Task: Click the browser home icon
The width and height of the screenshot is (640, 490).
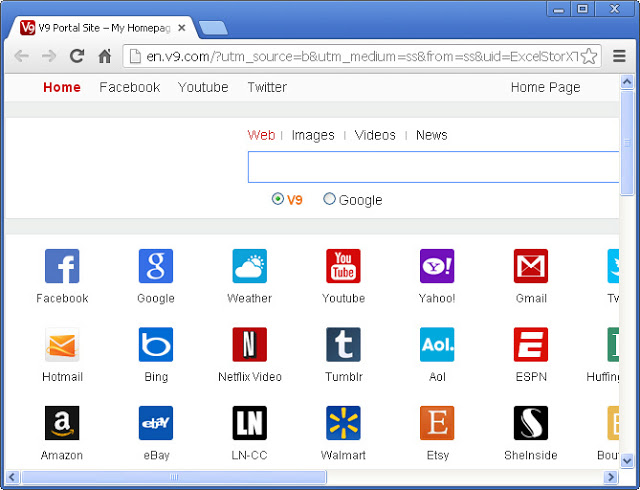Action: pyautogui.click(x=105, y=56)
